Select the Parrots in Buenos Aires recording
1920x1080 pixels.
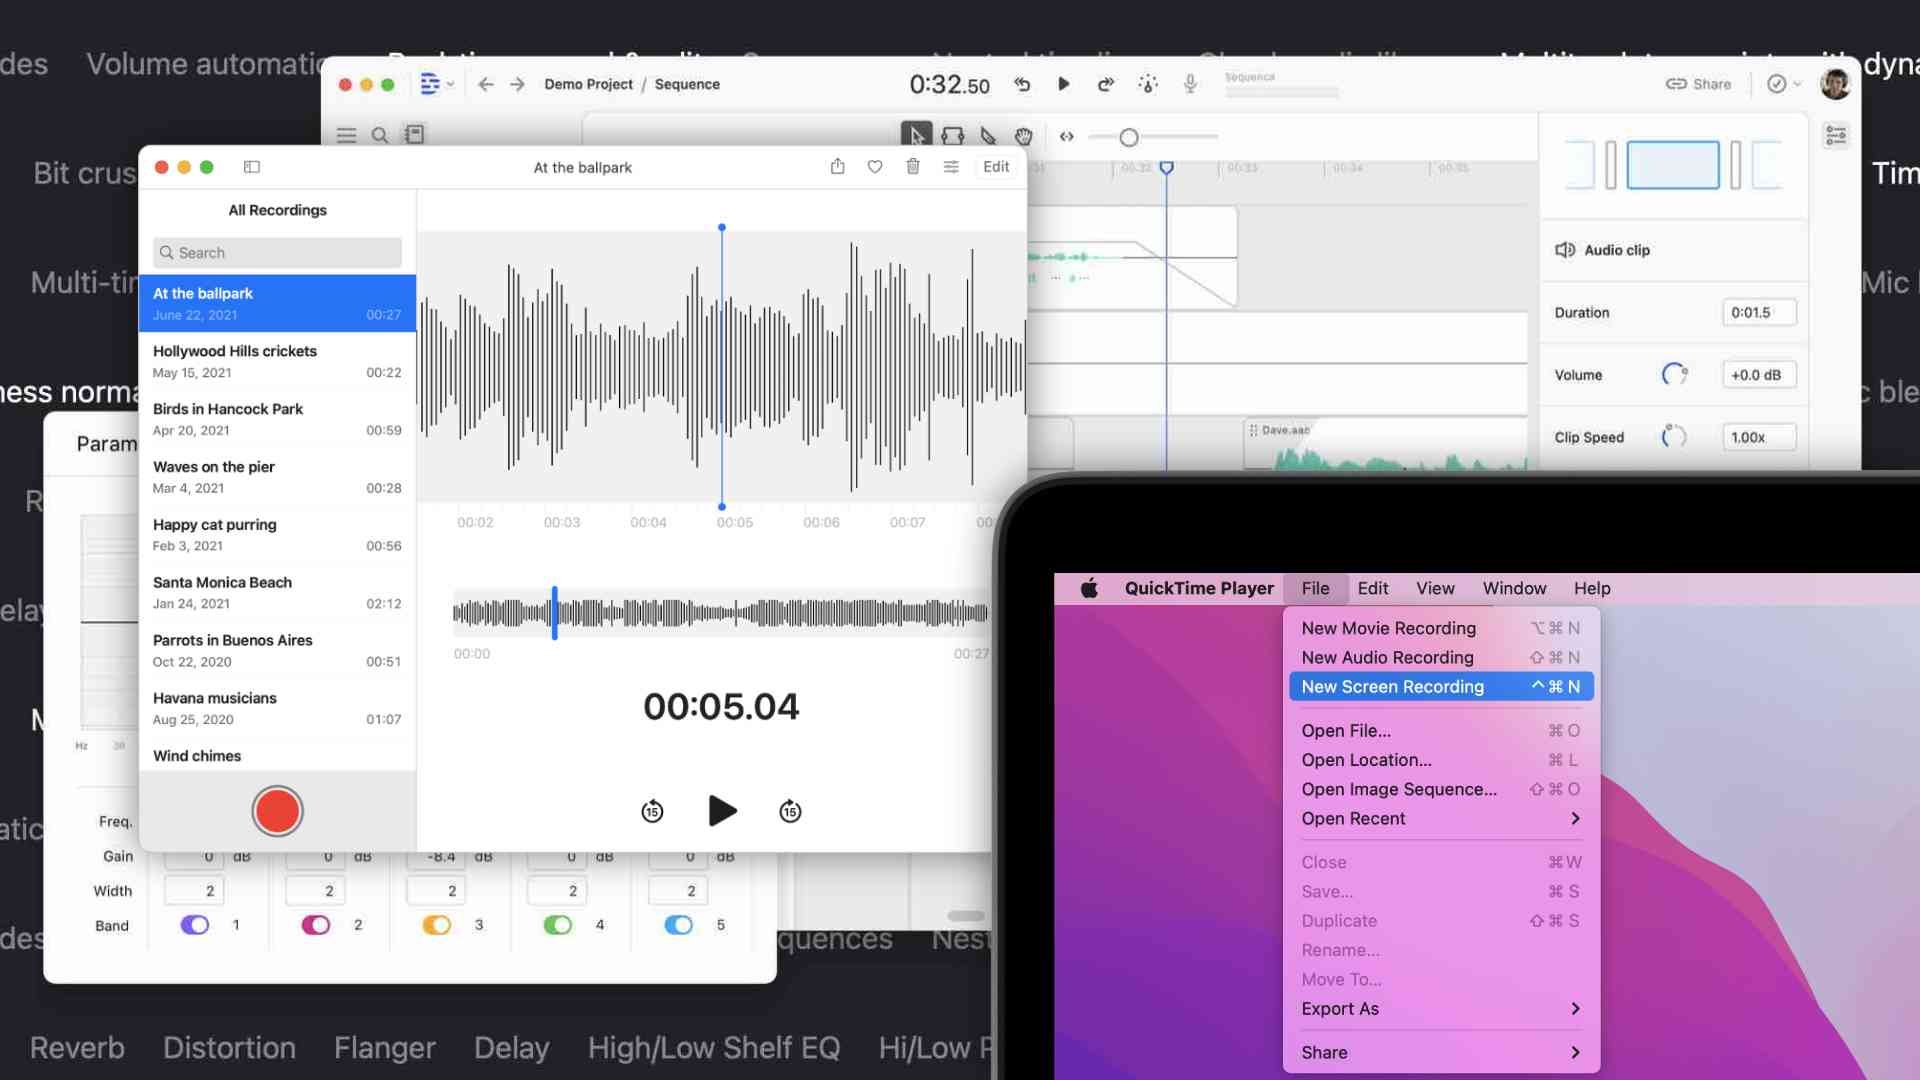tap(277, 650)
